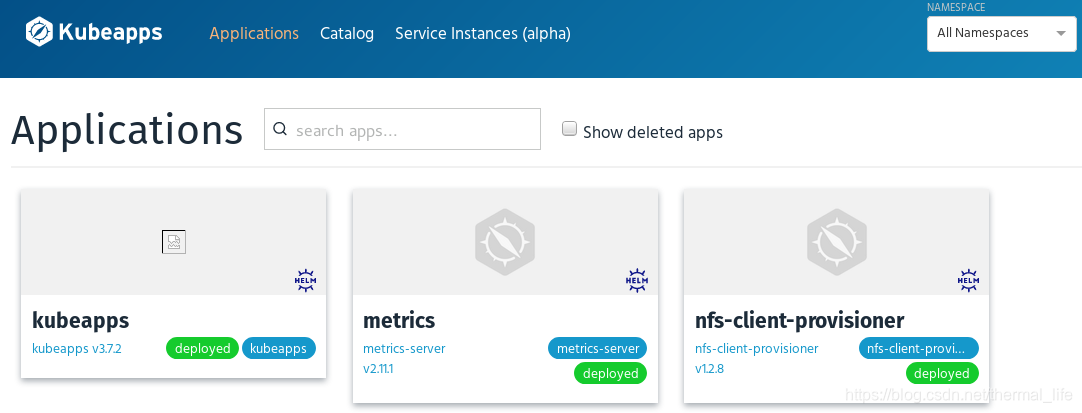Click the Kubeapps brand name

tap(110, 32)
